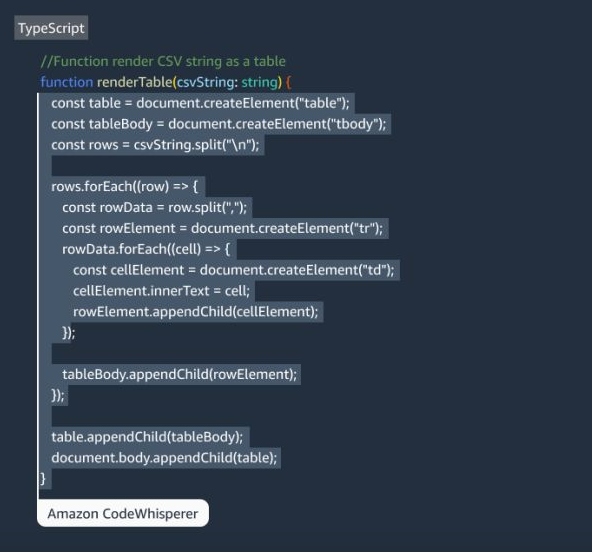
Task: Click the document.body.appendChild(table) line
Action: coord(164,458)
